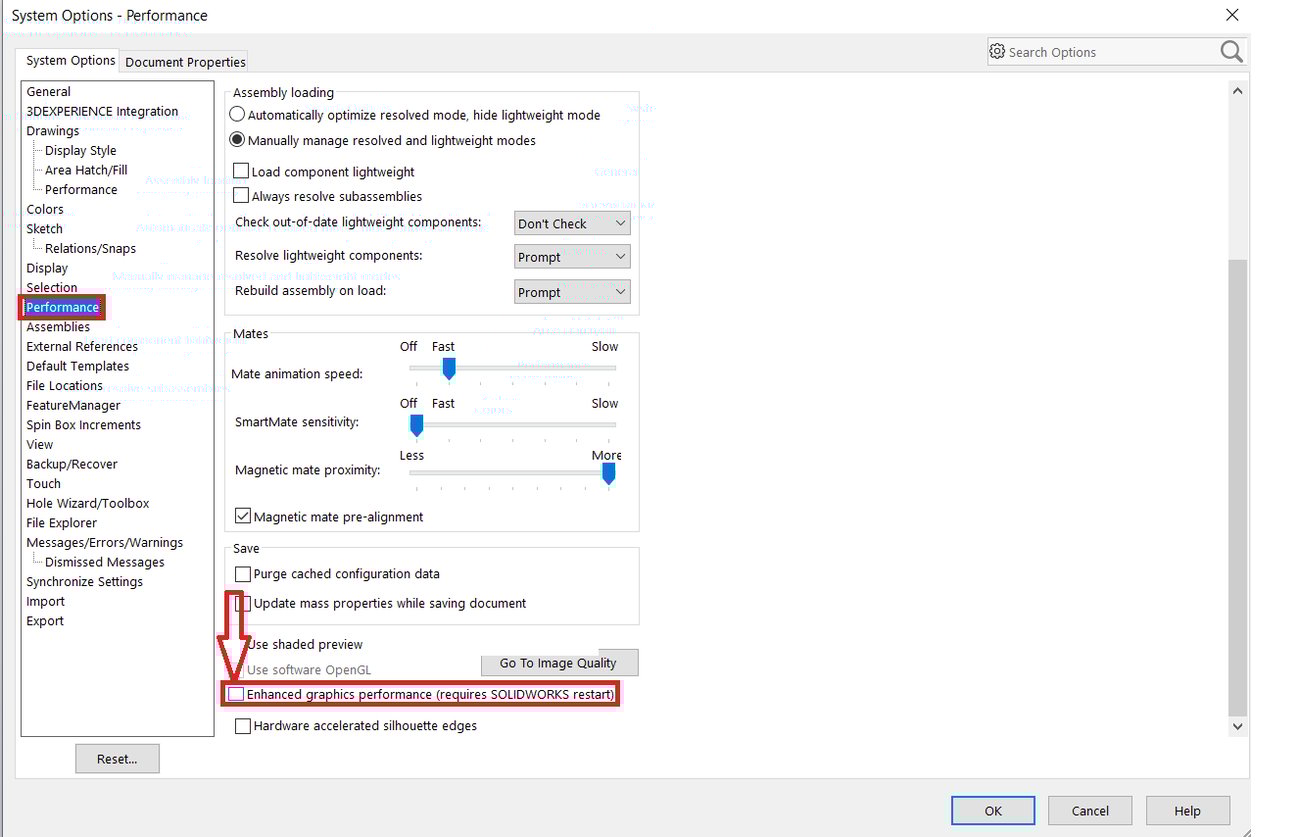Screen dimensions: 1299x837
Task: Click into the Search Options field
Action: point(1100,52)
